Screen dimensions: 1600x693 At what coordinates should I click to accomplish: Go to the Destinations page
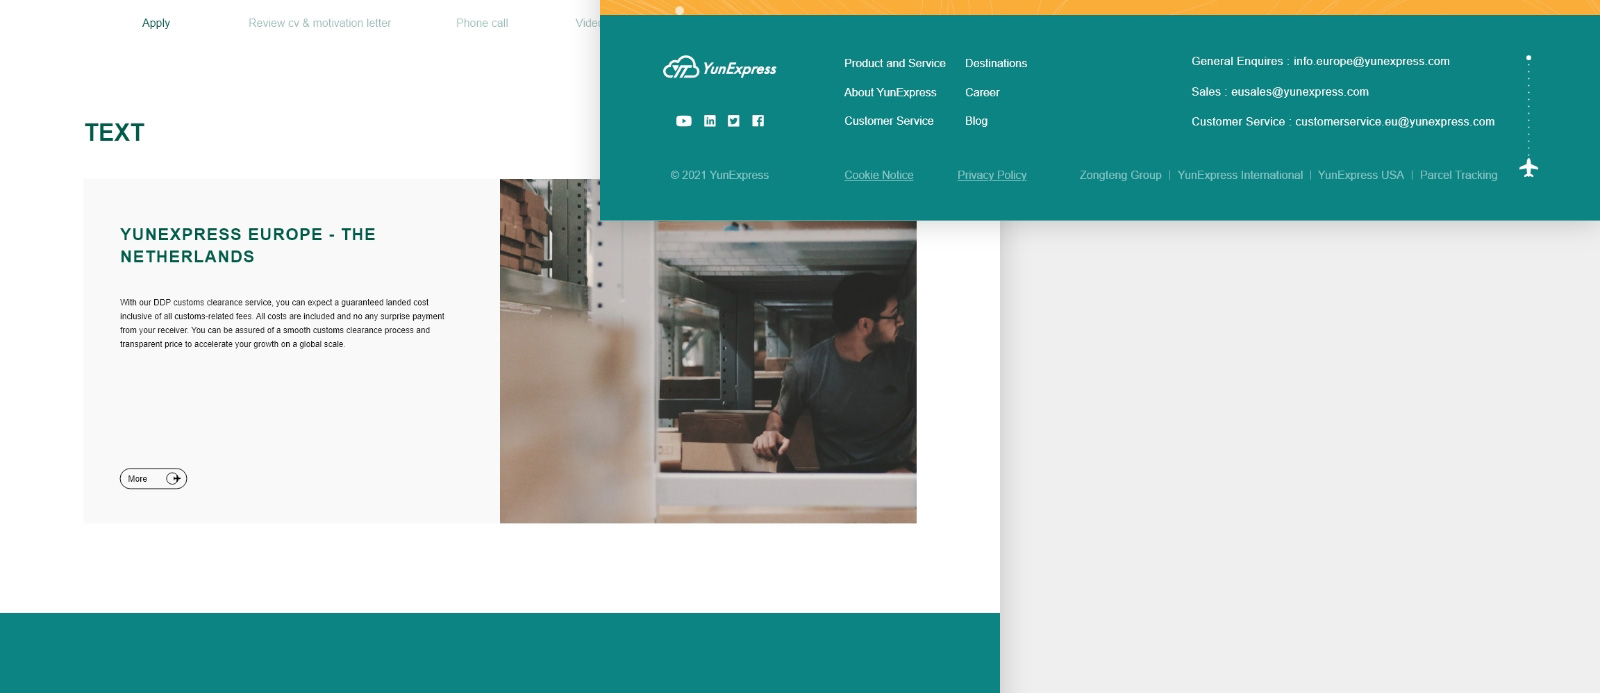point(995,63)
